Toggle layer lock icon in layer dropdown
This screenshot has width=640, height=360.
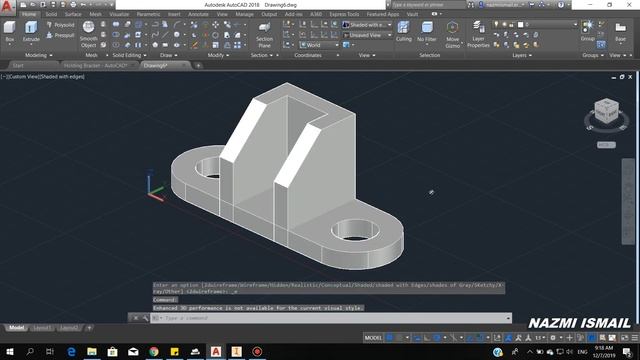pyautogui.click(x=512, y=24)
